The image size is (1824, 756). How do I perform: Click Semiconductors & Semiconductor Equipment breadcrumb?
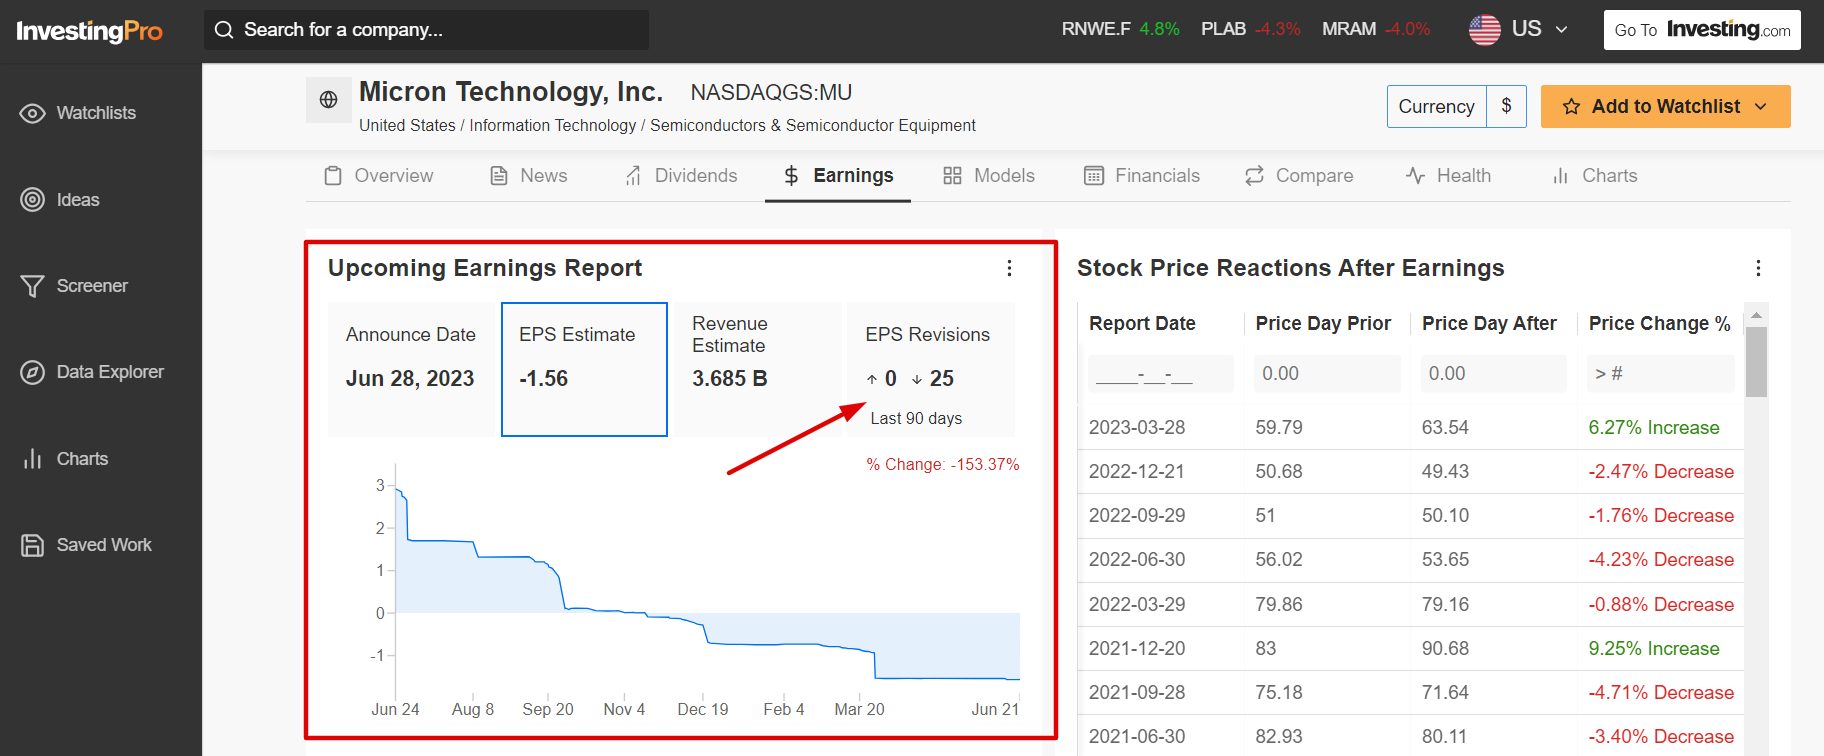pos(813,125)
